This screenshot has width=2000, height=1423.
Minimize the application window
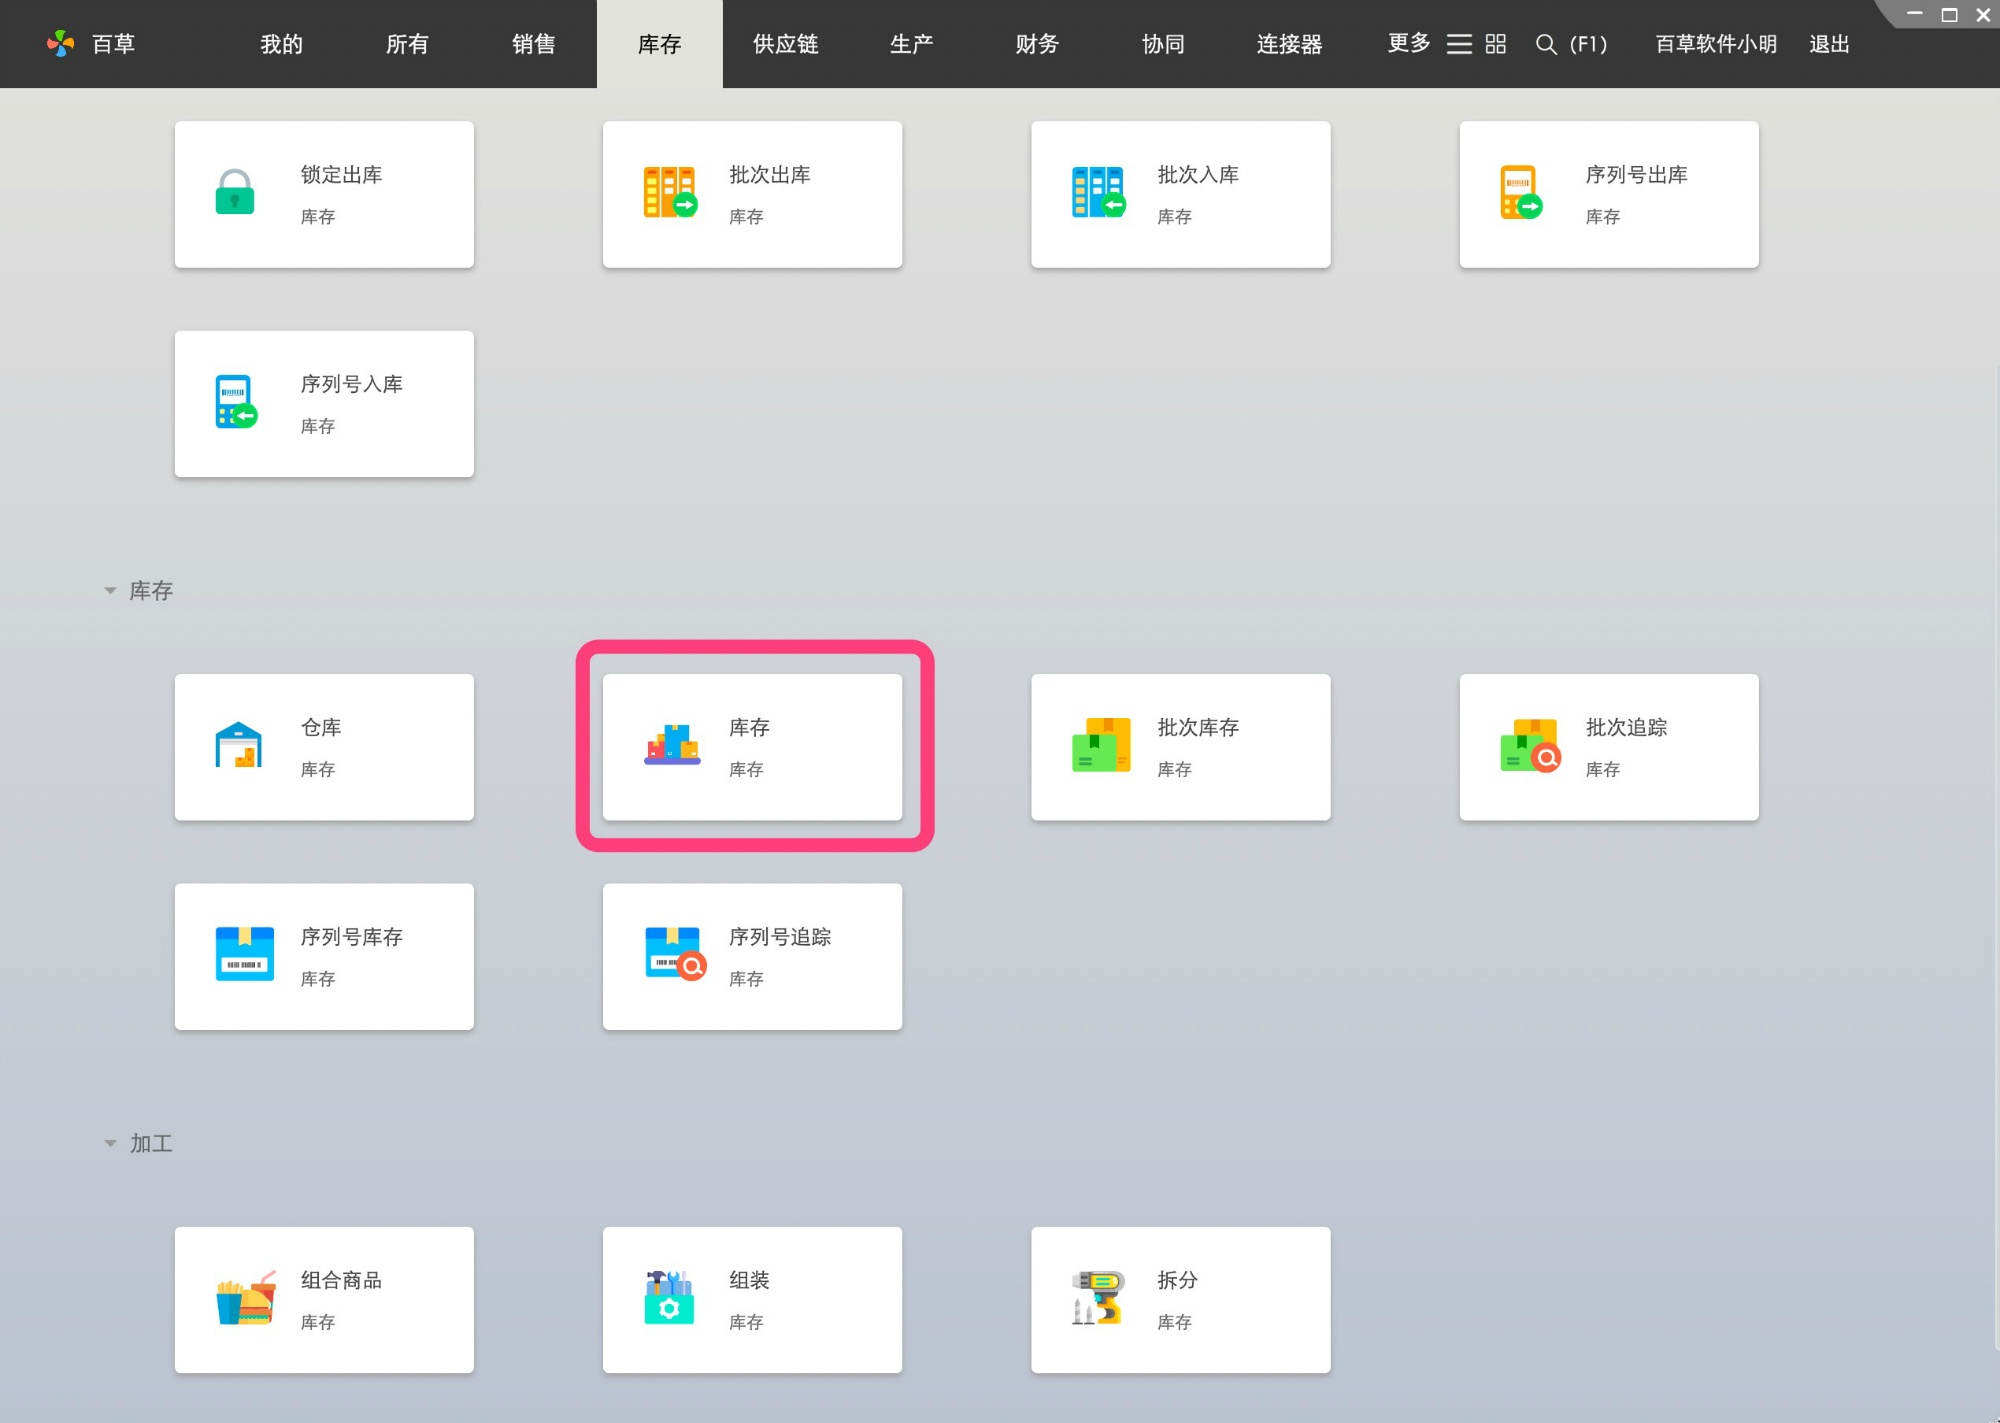[x=1915, y=14]
